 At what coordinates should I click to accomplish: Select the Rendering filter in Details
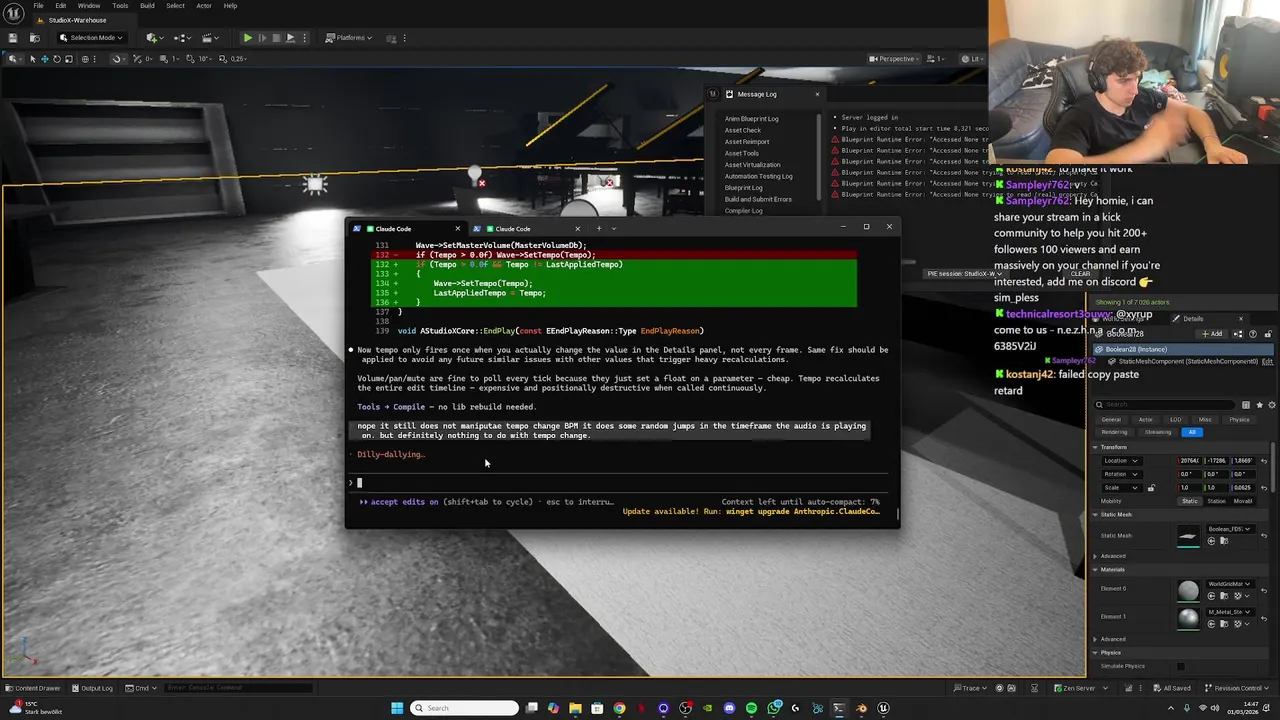coord(1114,432)
